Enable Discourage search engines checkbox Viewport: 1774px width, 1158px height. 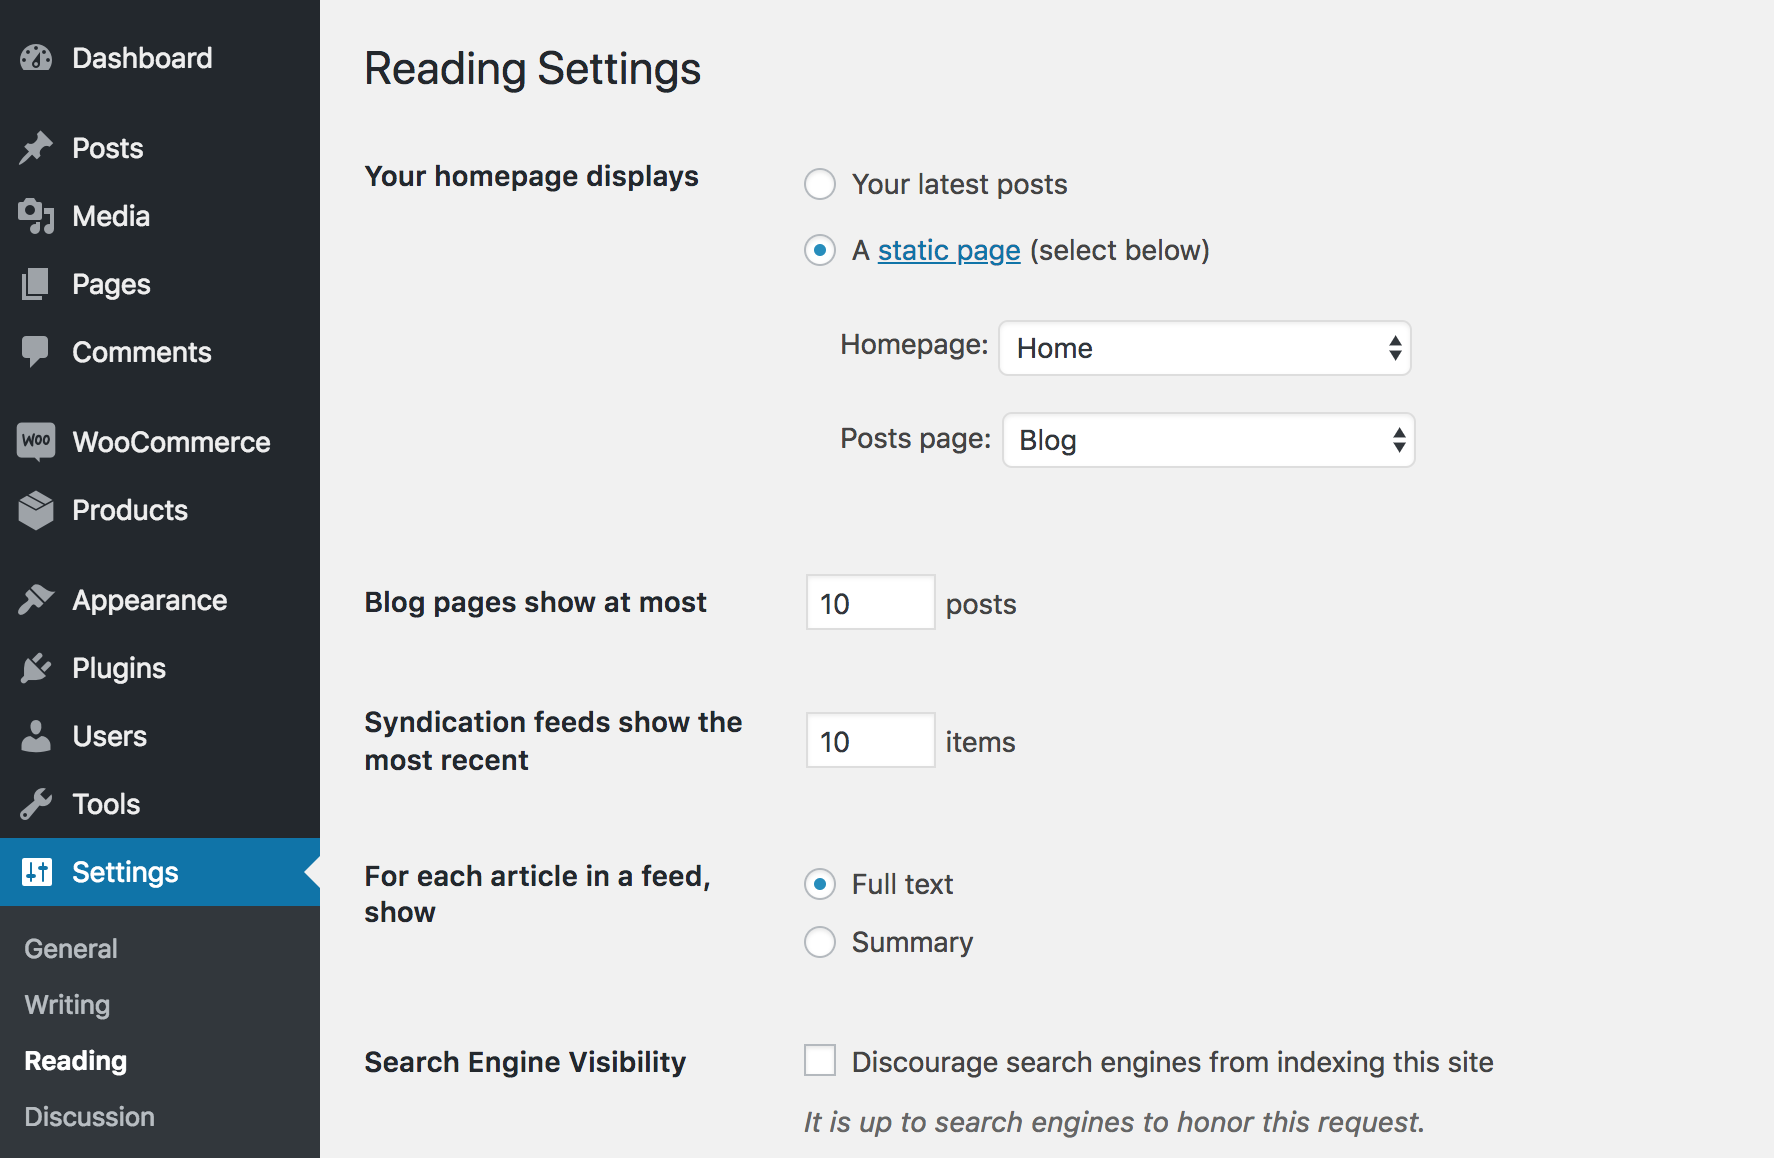(x=820, y=1060)
